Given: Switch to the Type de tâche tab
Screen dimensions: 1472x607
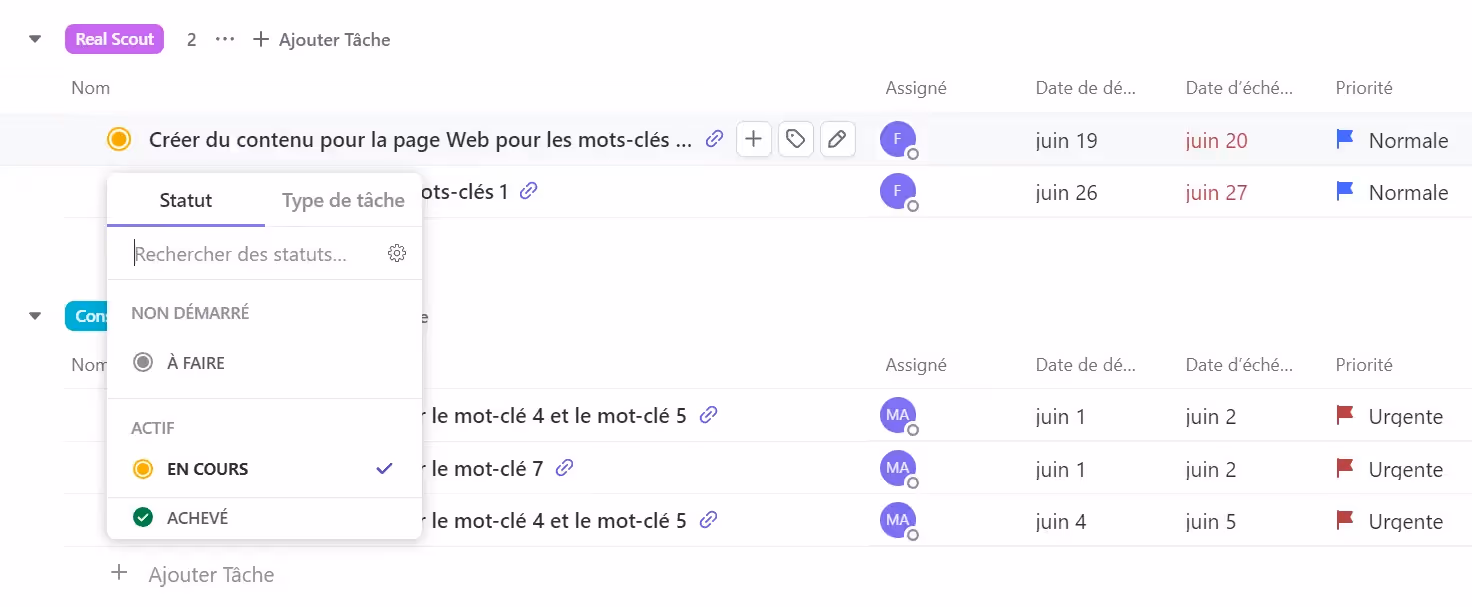Looking at the screenshot, I should point(342,200).
